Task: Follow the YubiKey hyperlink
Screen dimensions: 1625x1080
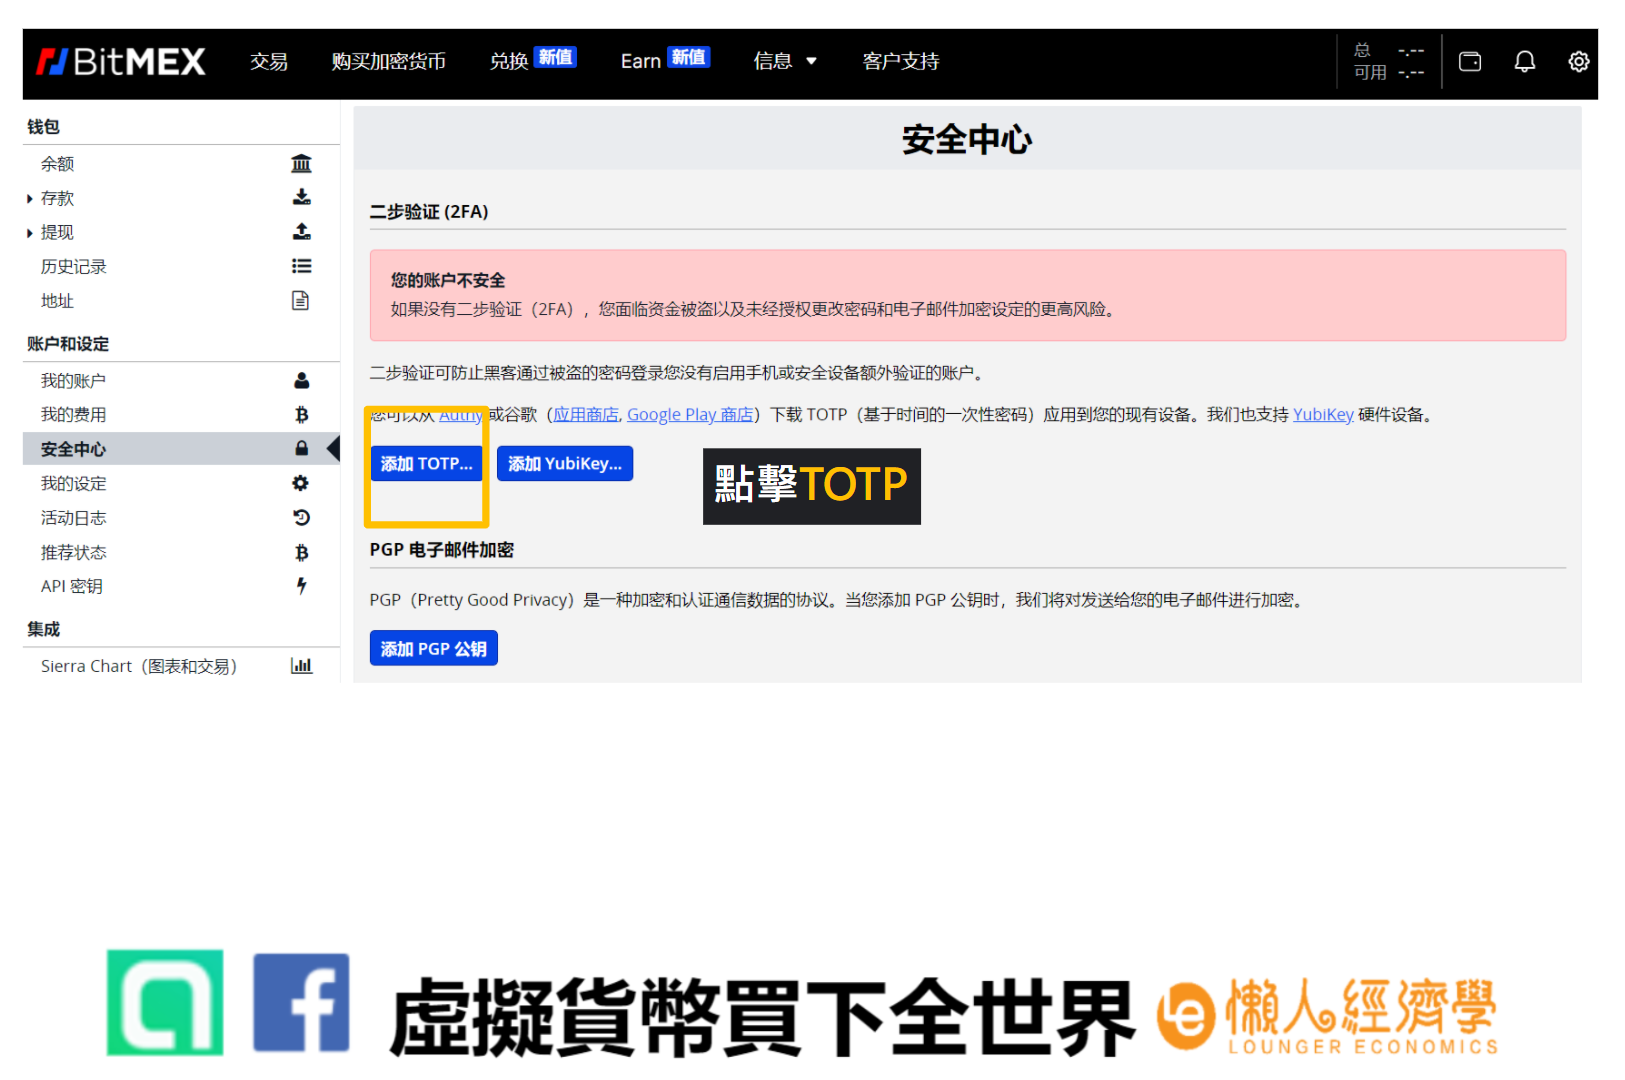Action: click(1323, 414)
